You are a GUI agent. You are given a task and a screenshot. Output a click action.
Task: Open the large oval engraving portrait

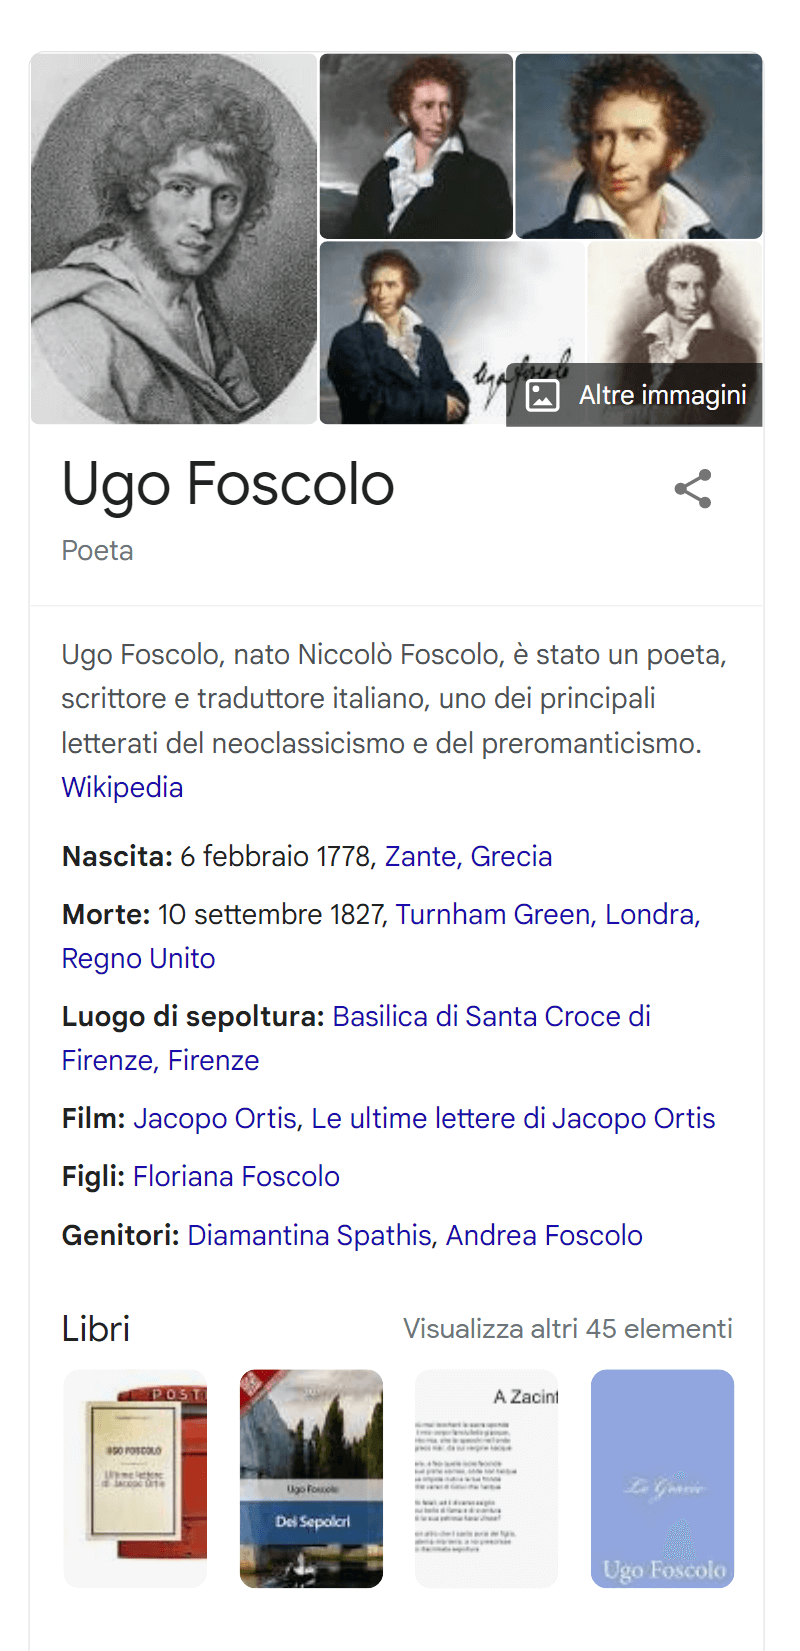pyautogui.click(x=174, y=239)
